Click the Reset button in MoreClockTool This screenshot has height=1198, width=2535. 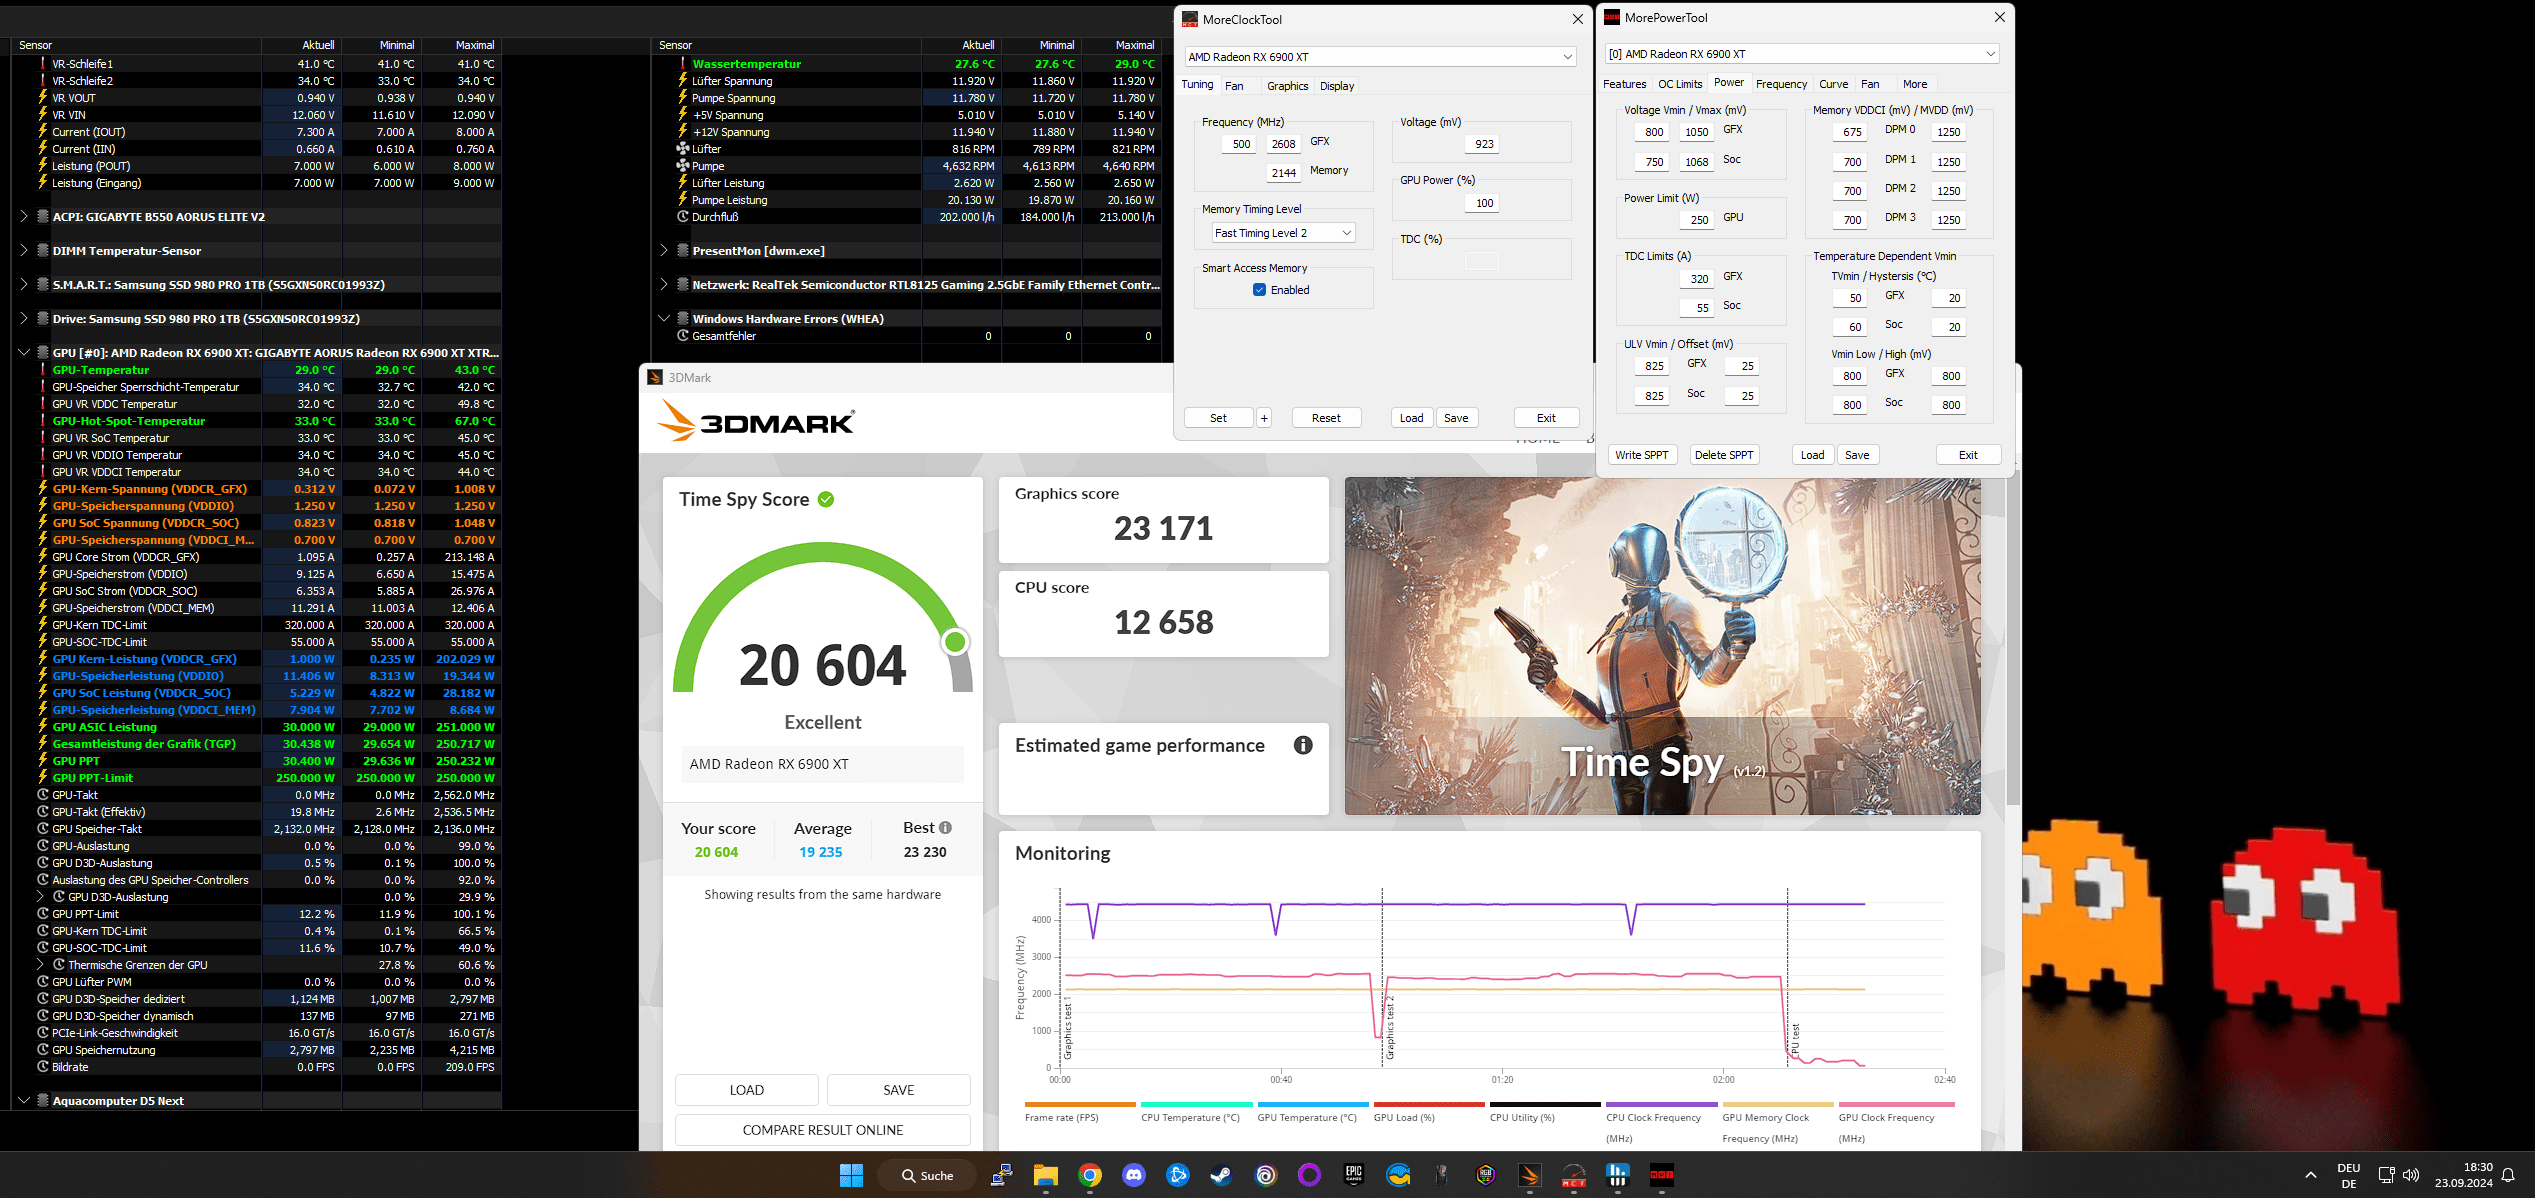tap(1326, 418)
